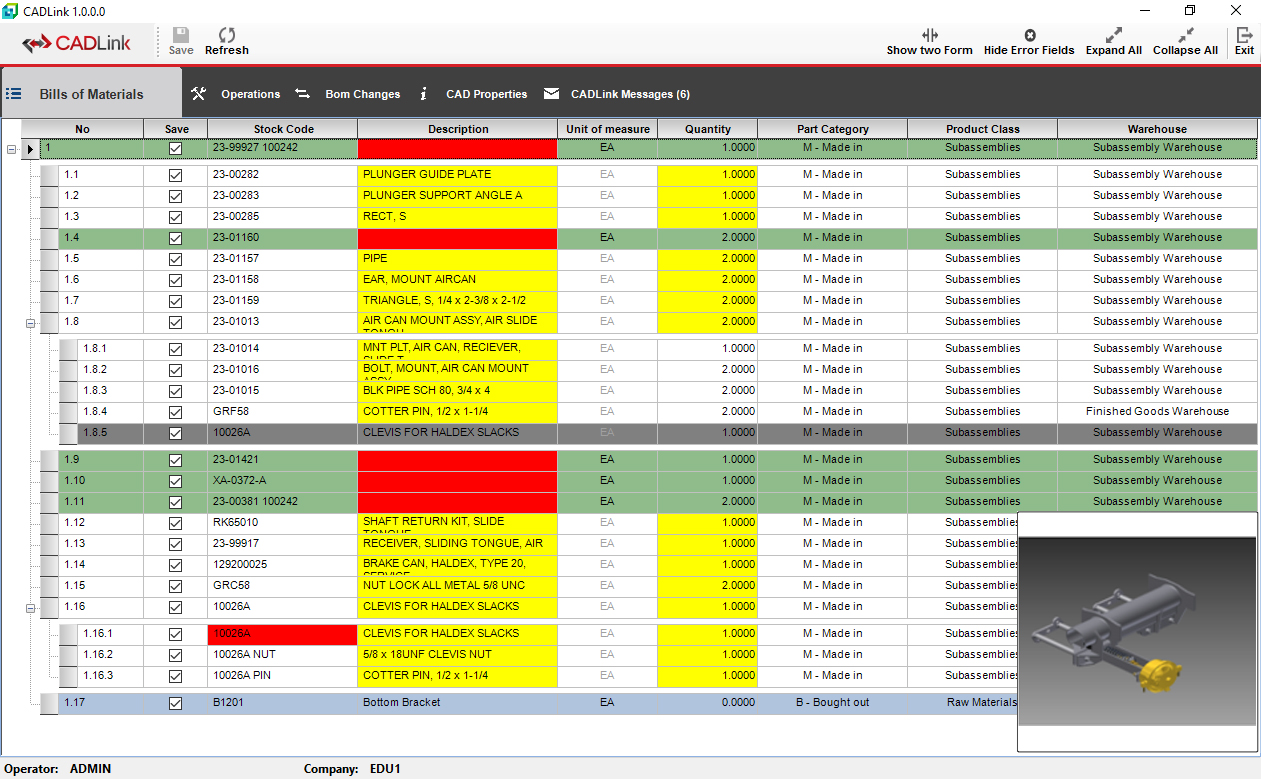Viewport: 1261px width, 779px height.
Task: Click the Warehouse column header
Action: click(x=1157, y=129)
